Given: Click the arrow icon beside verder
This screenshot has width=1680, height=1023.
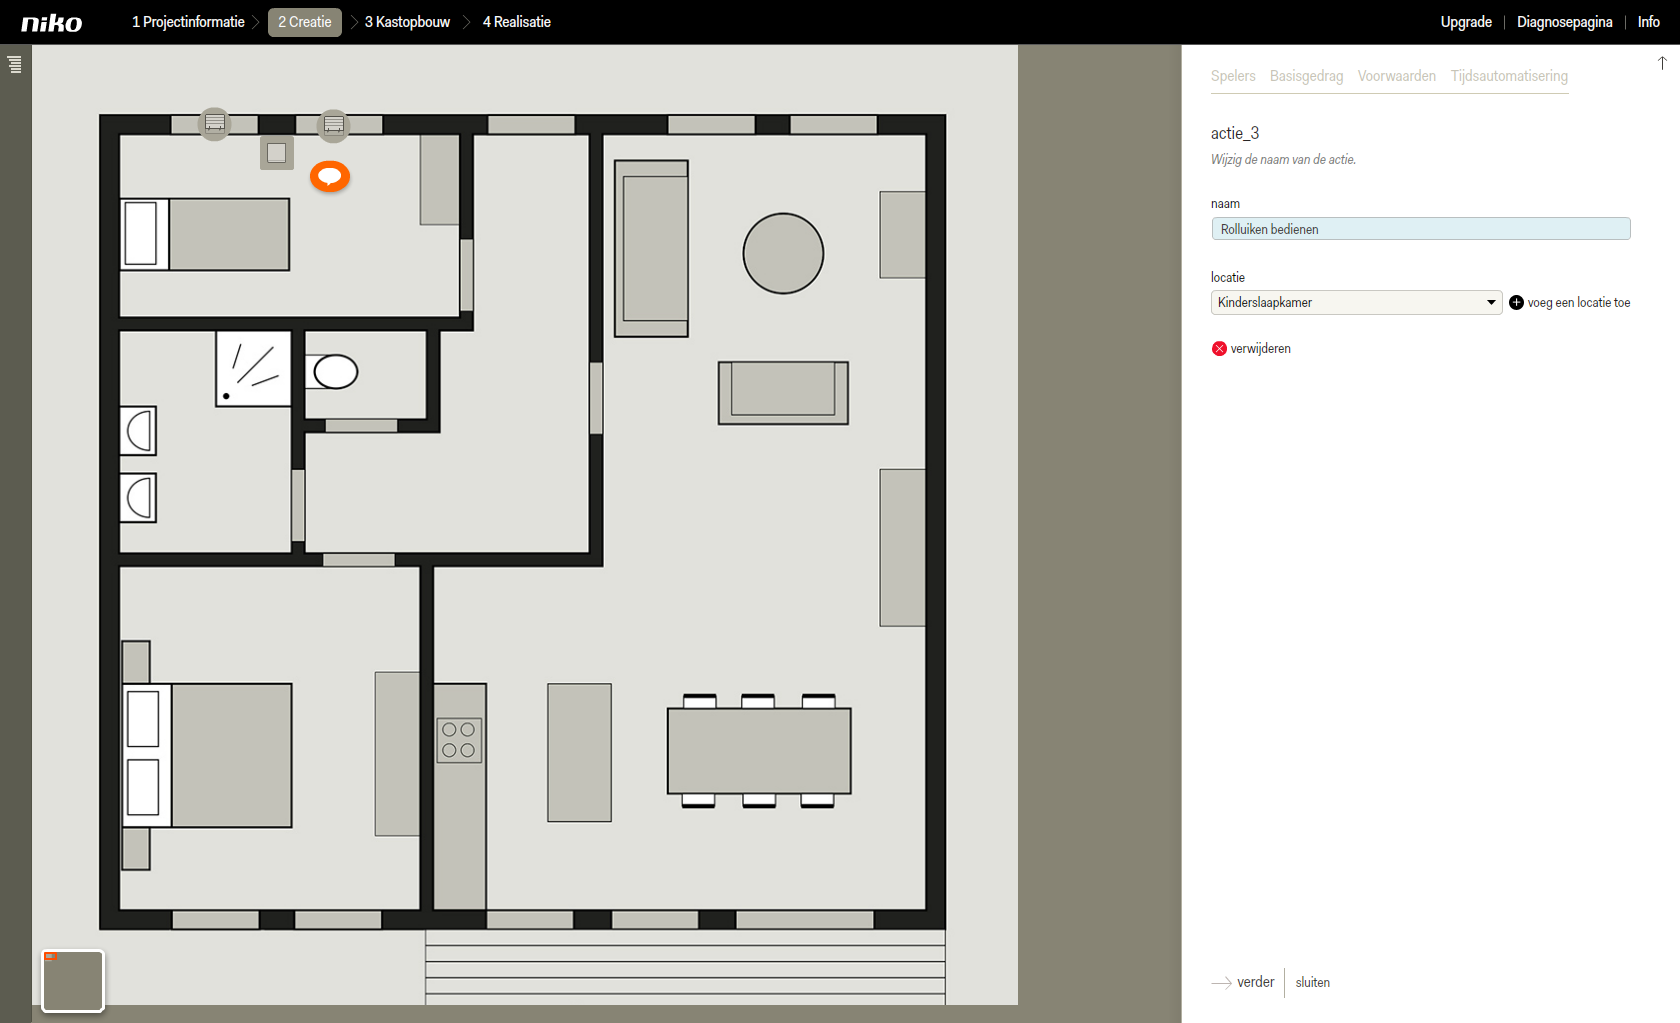Looking at the screenshot, I should (1221, 983).
